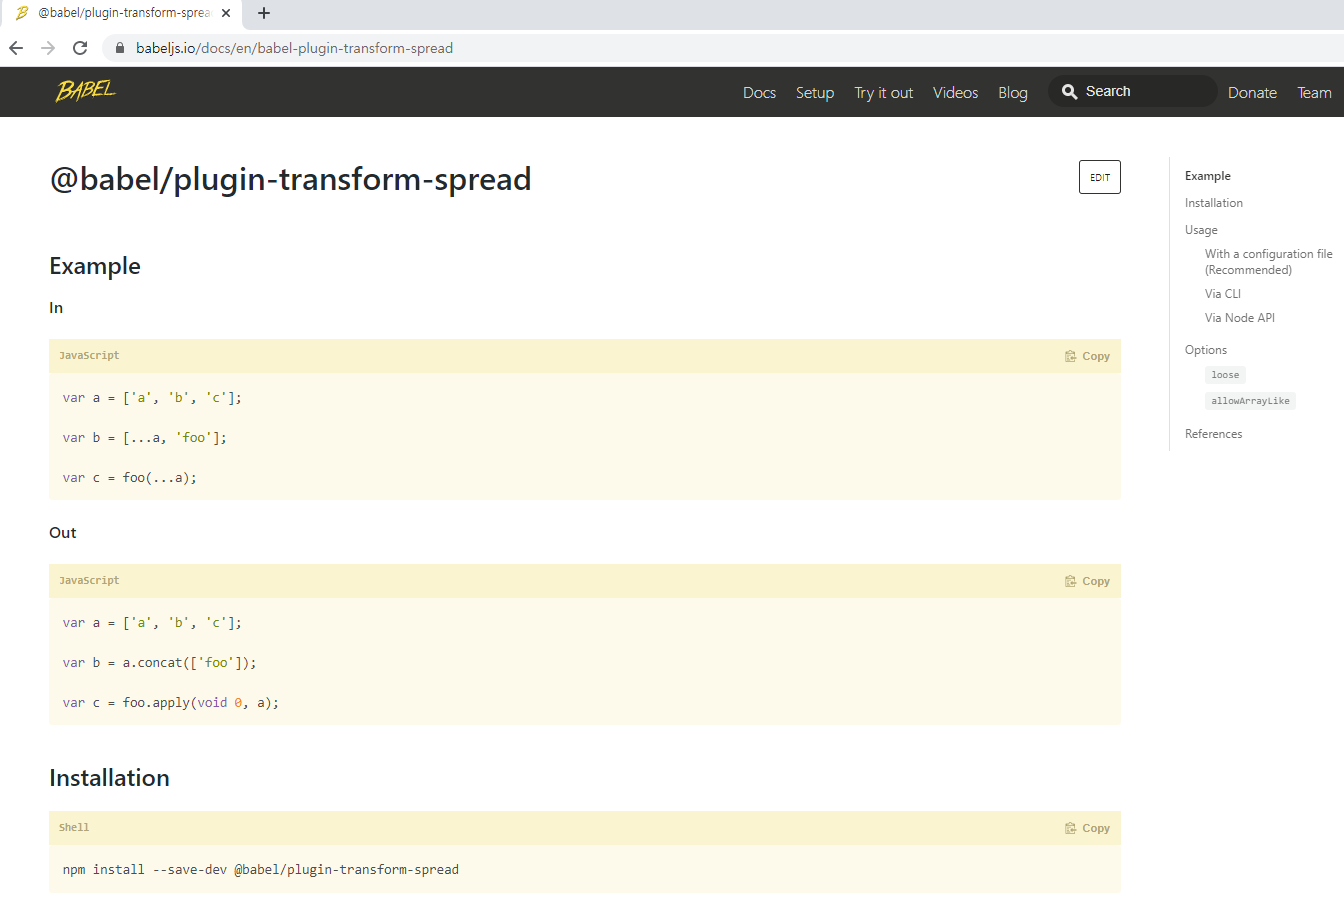Copy the In example JavaScript code
The image size is (1344, 901).
click(1088, 356)
